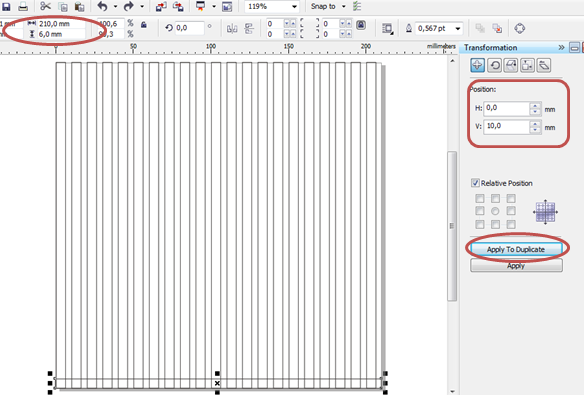Open the wrap paragraph text icon
The height and width of the screenshot is (395, 584).
(387, 28)
